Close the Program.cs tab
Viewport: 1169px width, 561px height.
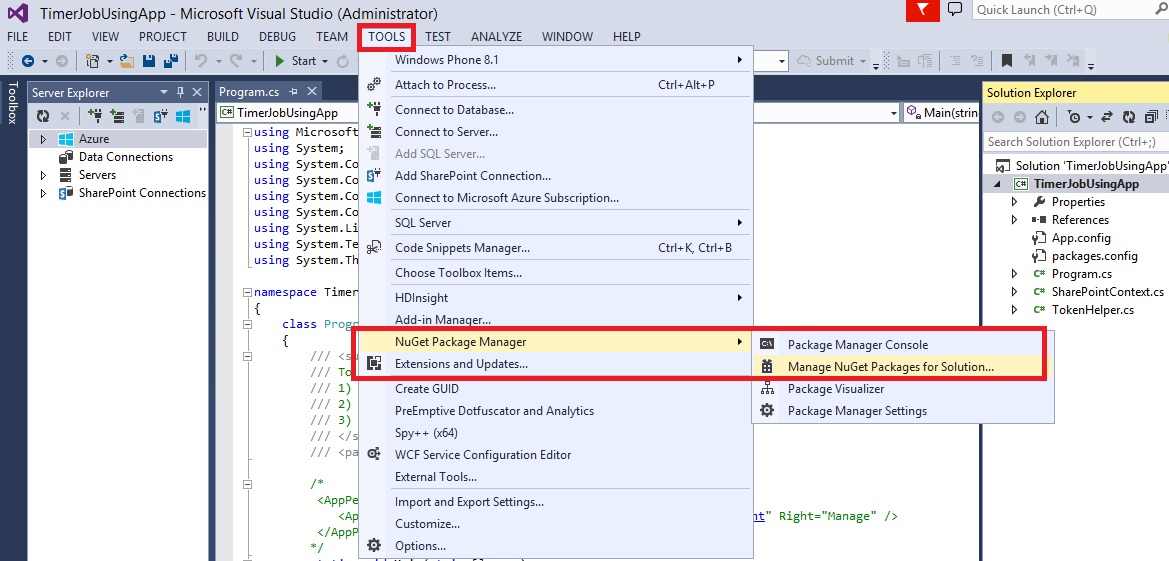point(312,92)
